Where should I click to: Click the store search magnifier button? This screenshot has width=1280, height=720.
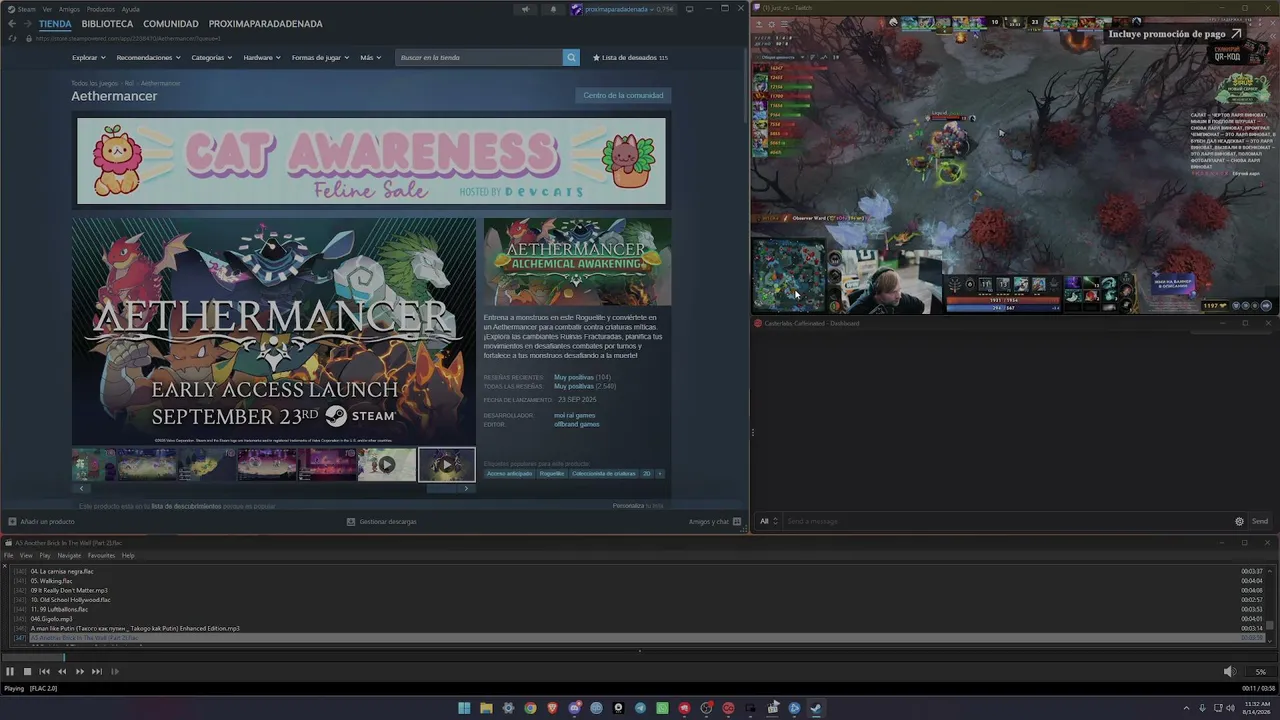571,57
